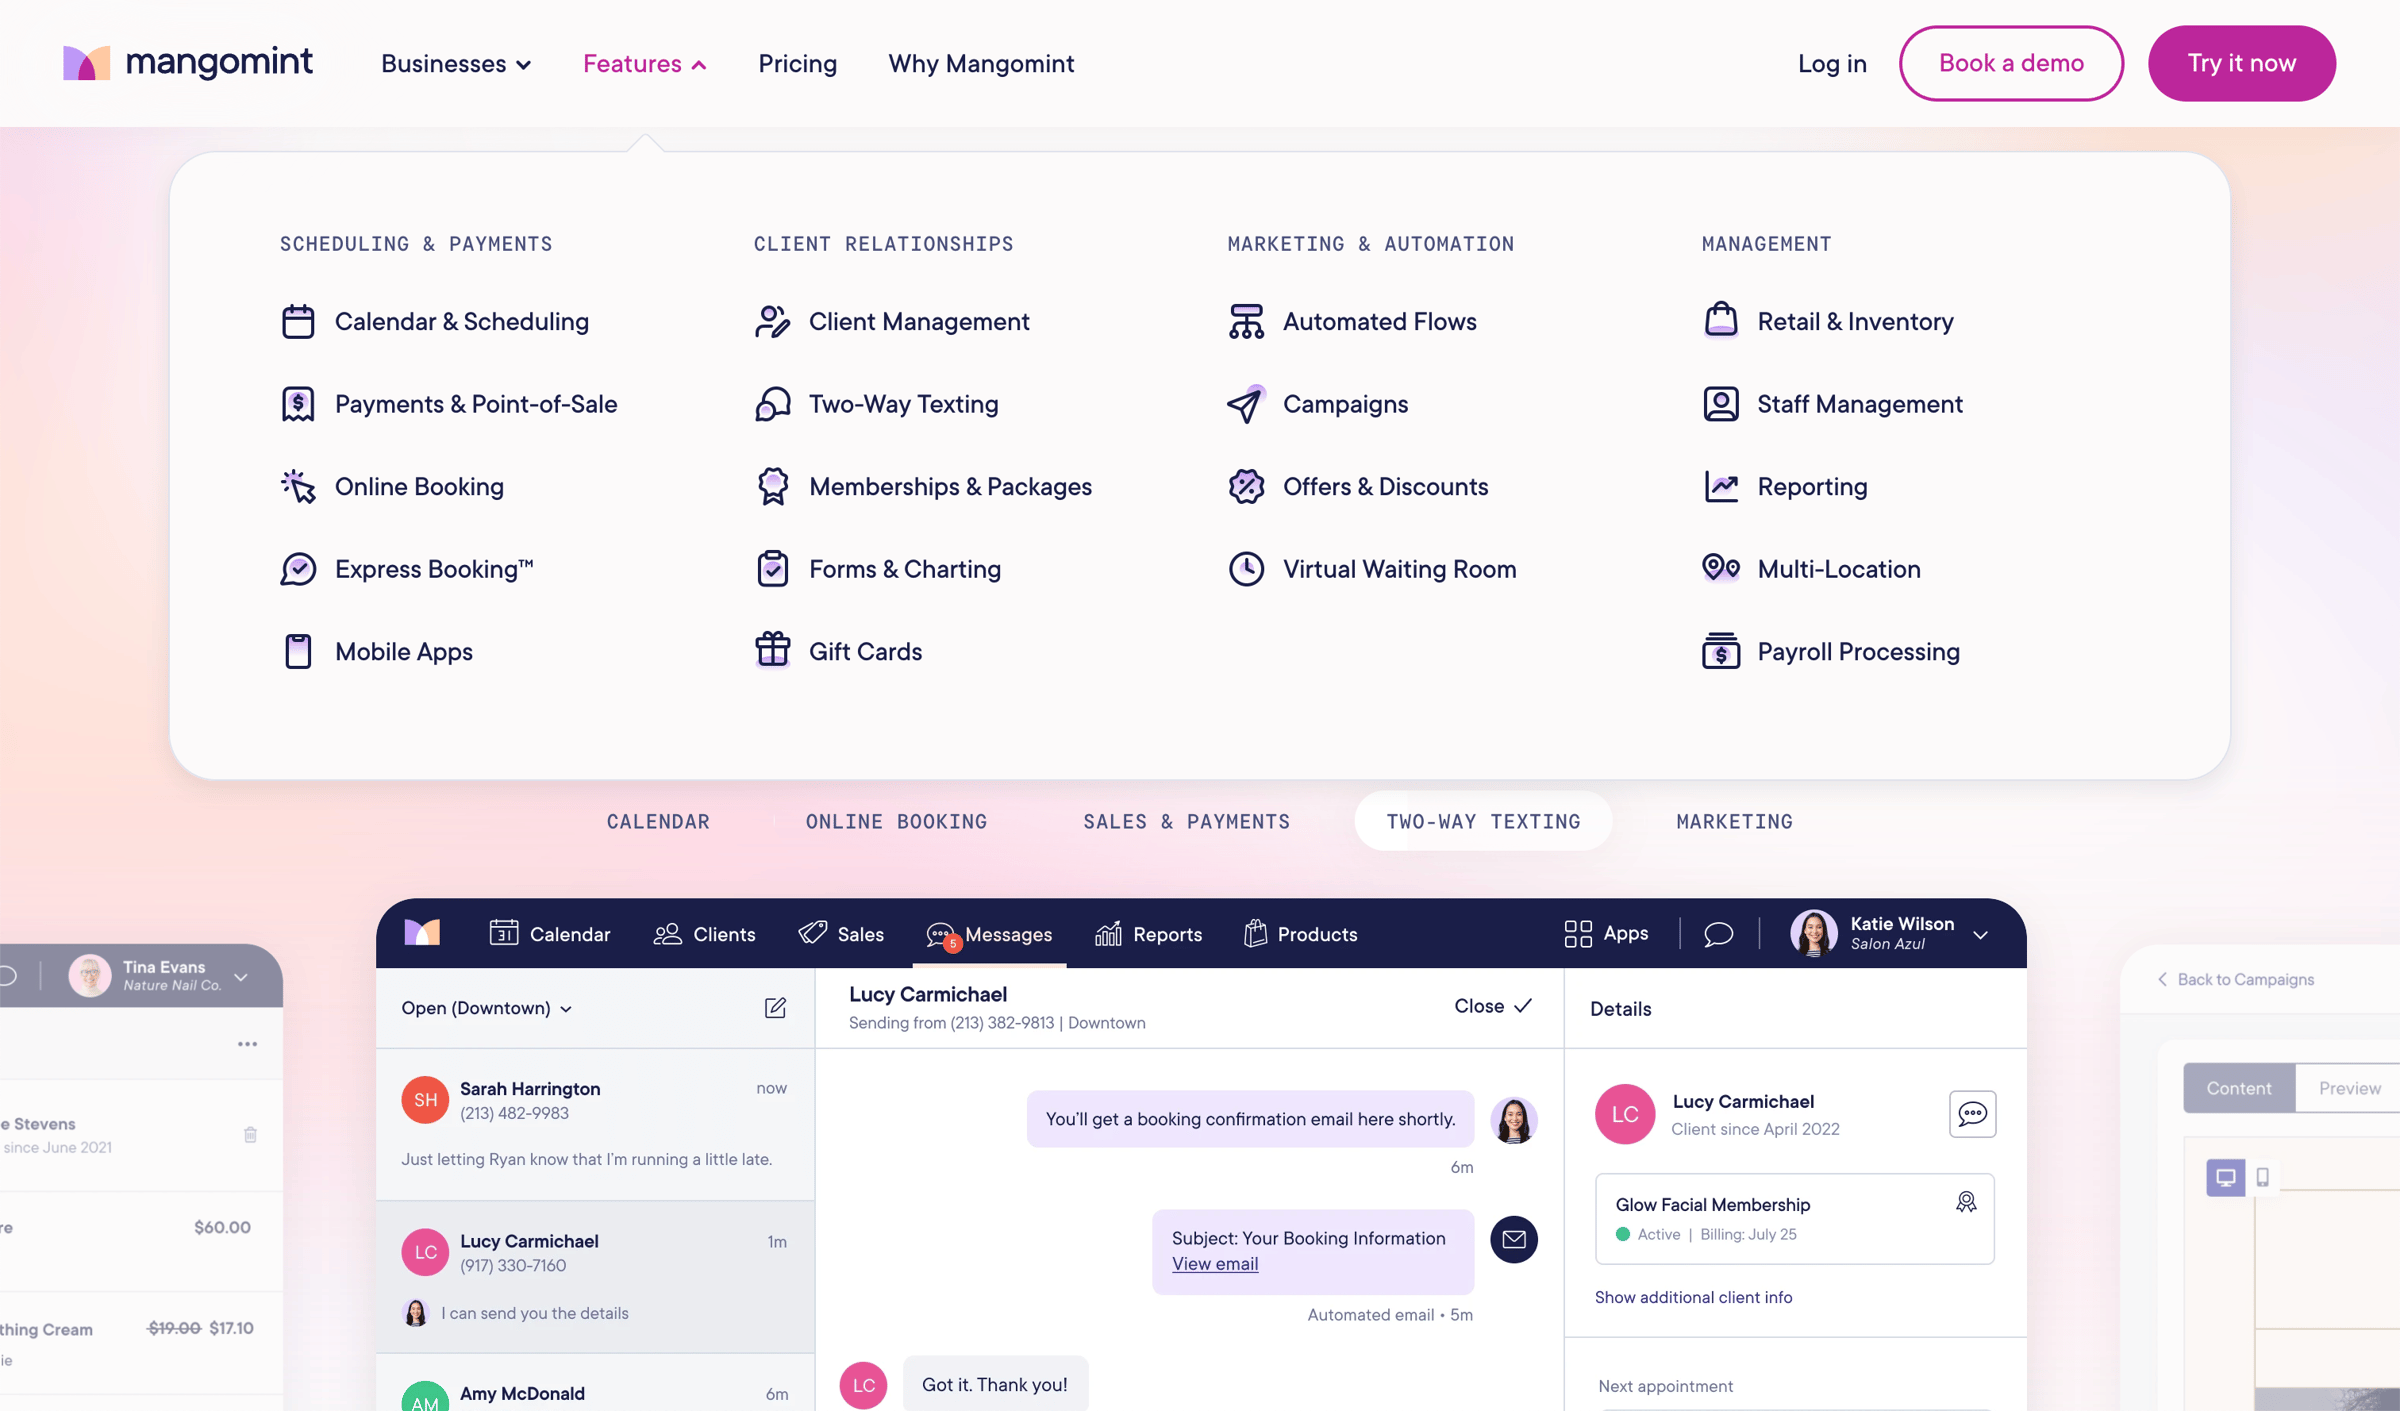Click the chat bubble icon beside Apps
The width and height of the screenshot is (2400, 1411).
1718,934
